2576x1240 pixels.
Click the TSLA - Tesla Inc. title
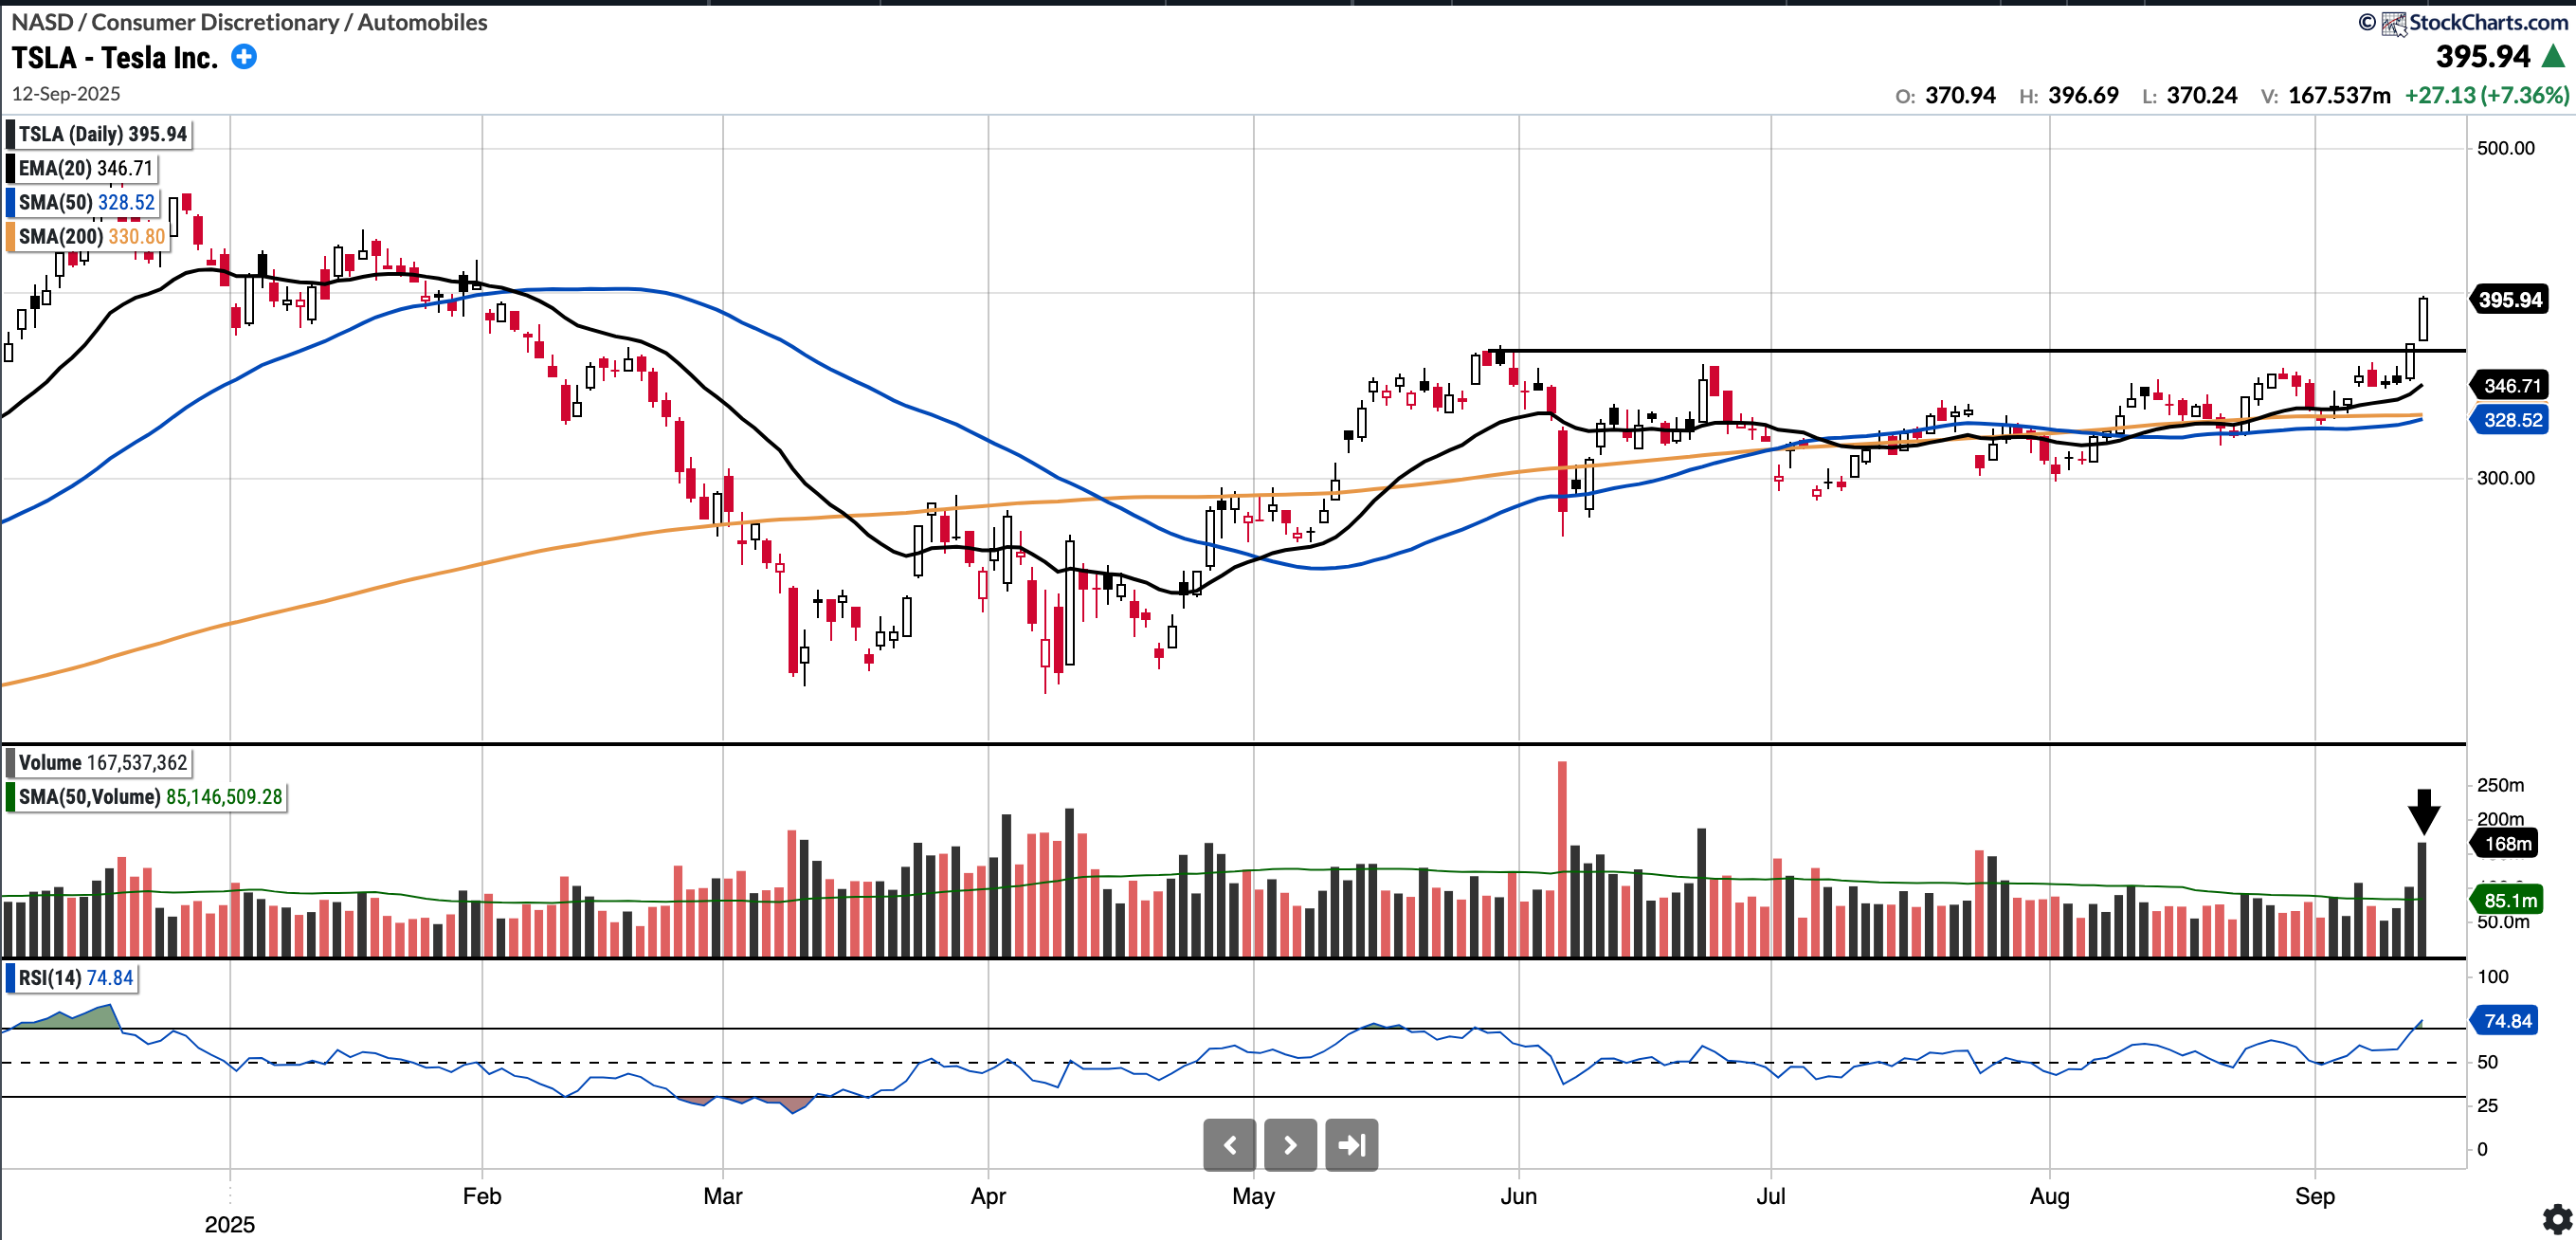[x=115, y=58]
